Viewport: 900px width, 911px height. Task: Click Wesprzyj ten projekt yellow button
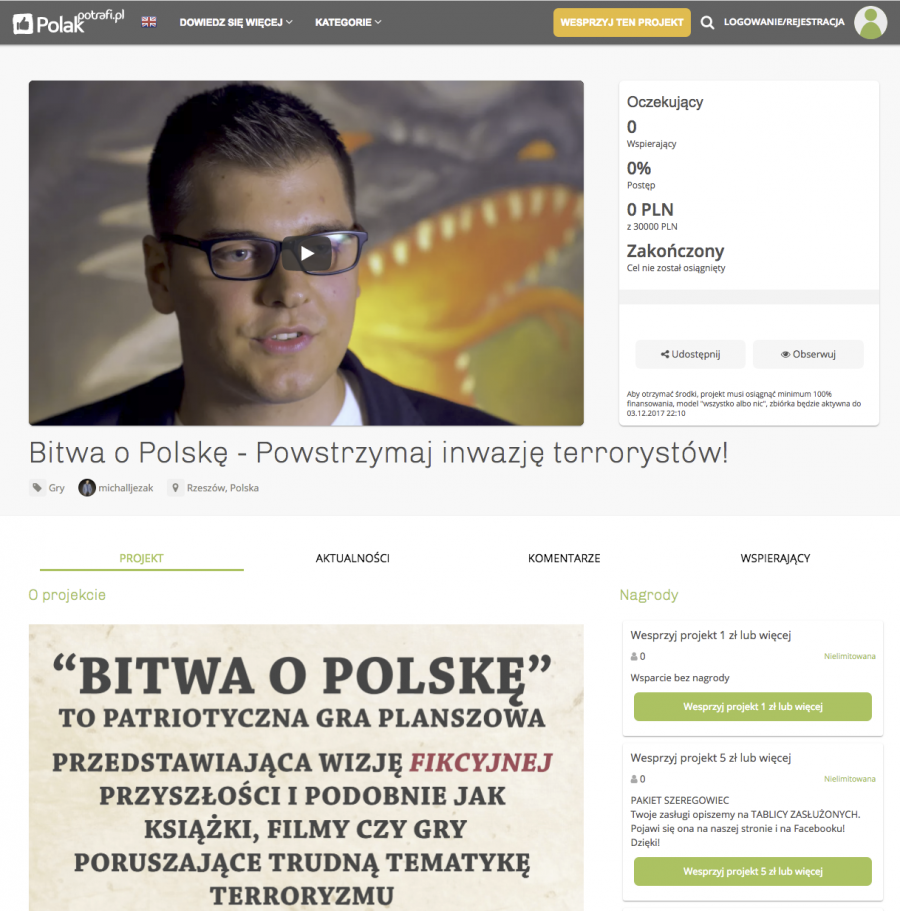pyautogui.click(x=622, y=22)
